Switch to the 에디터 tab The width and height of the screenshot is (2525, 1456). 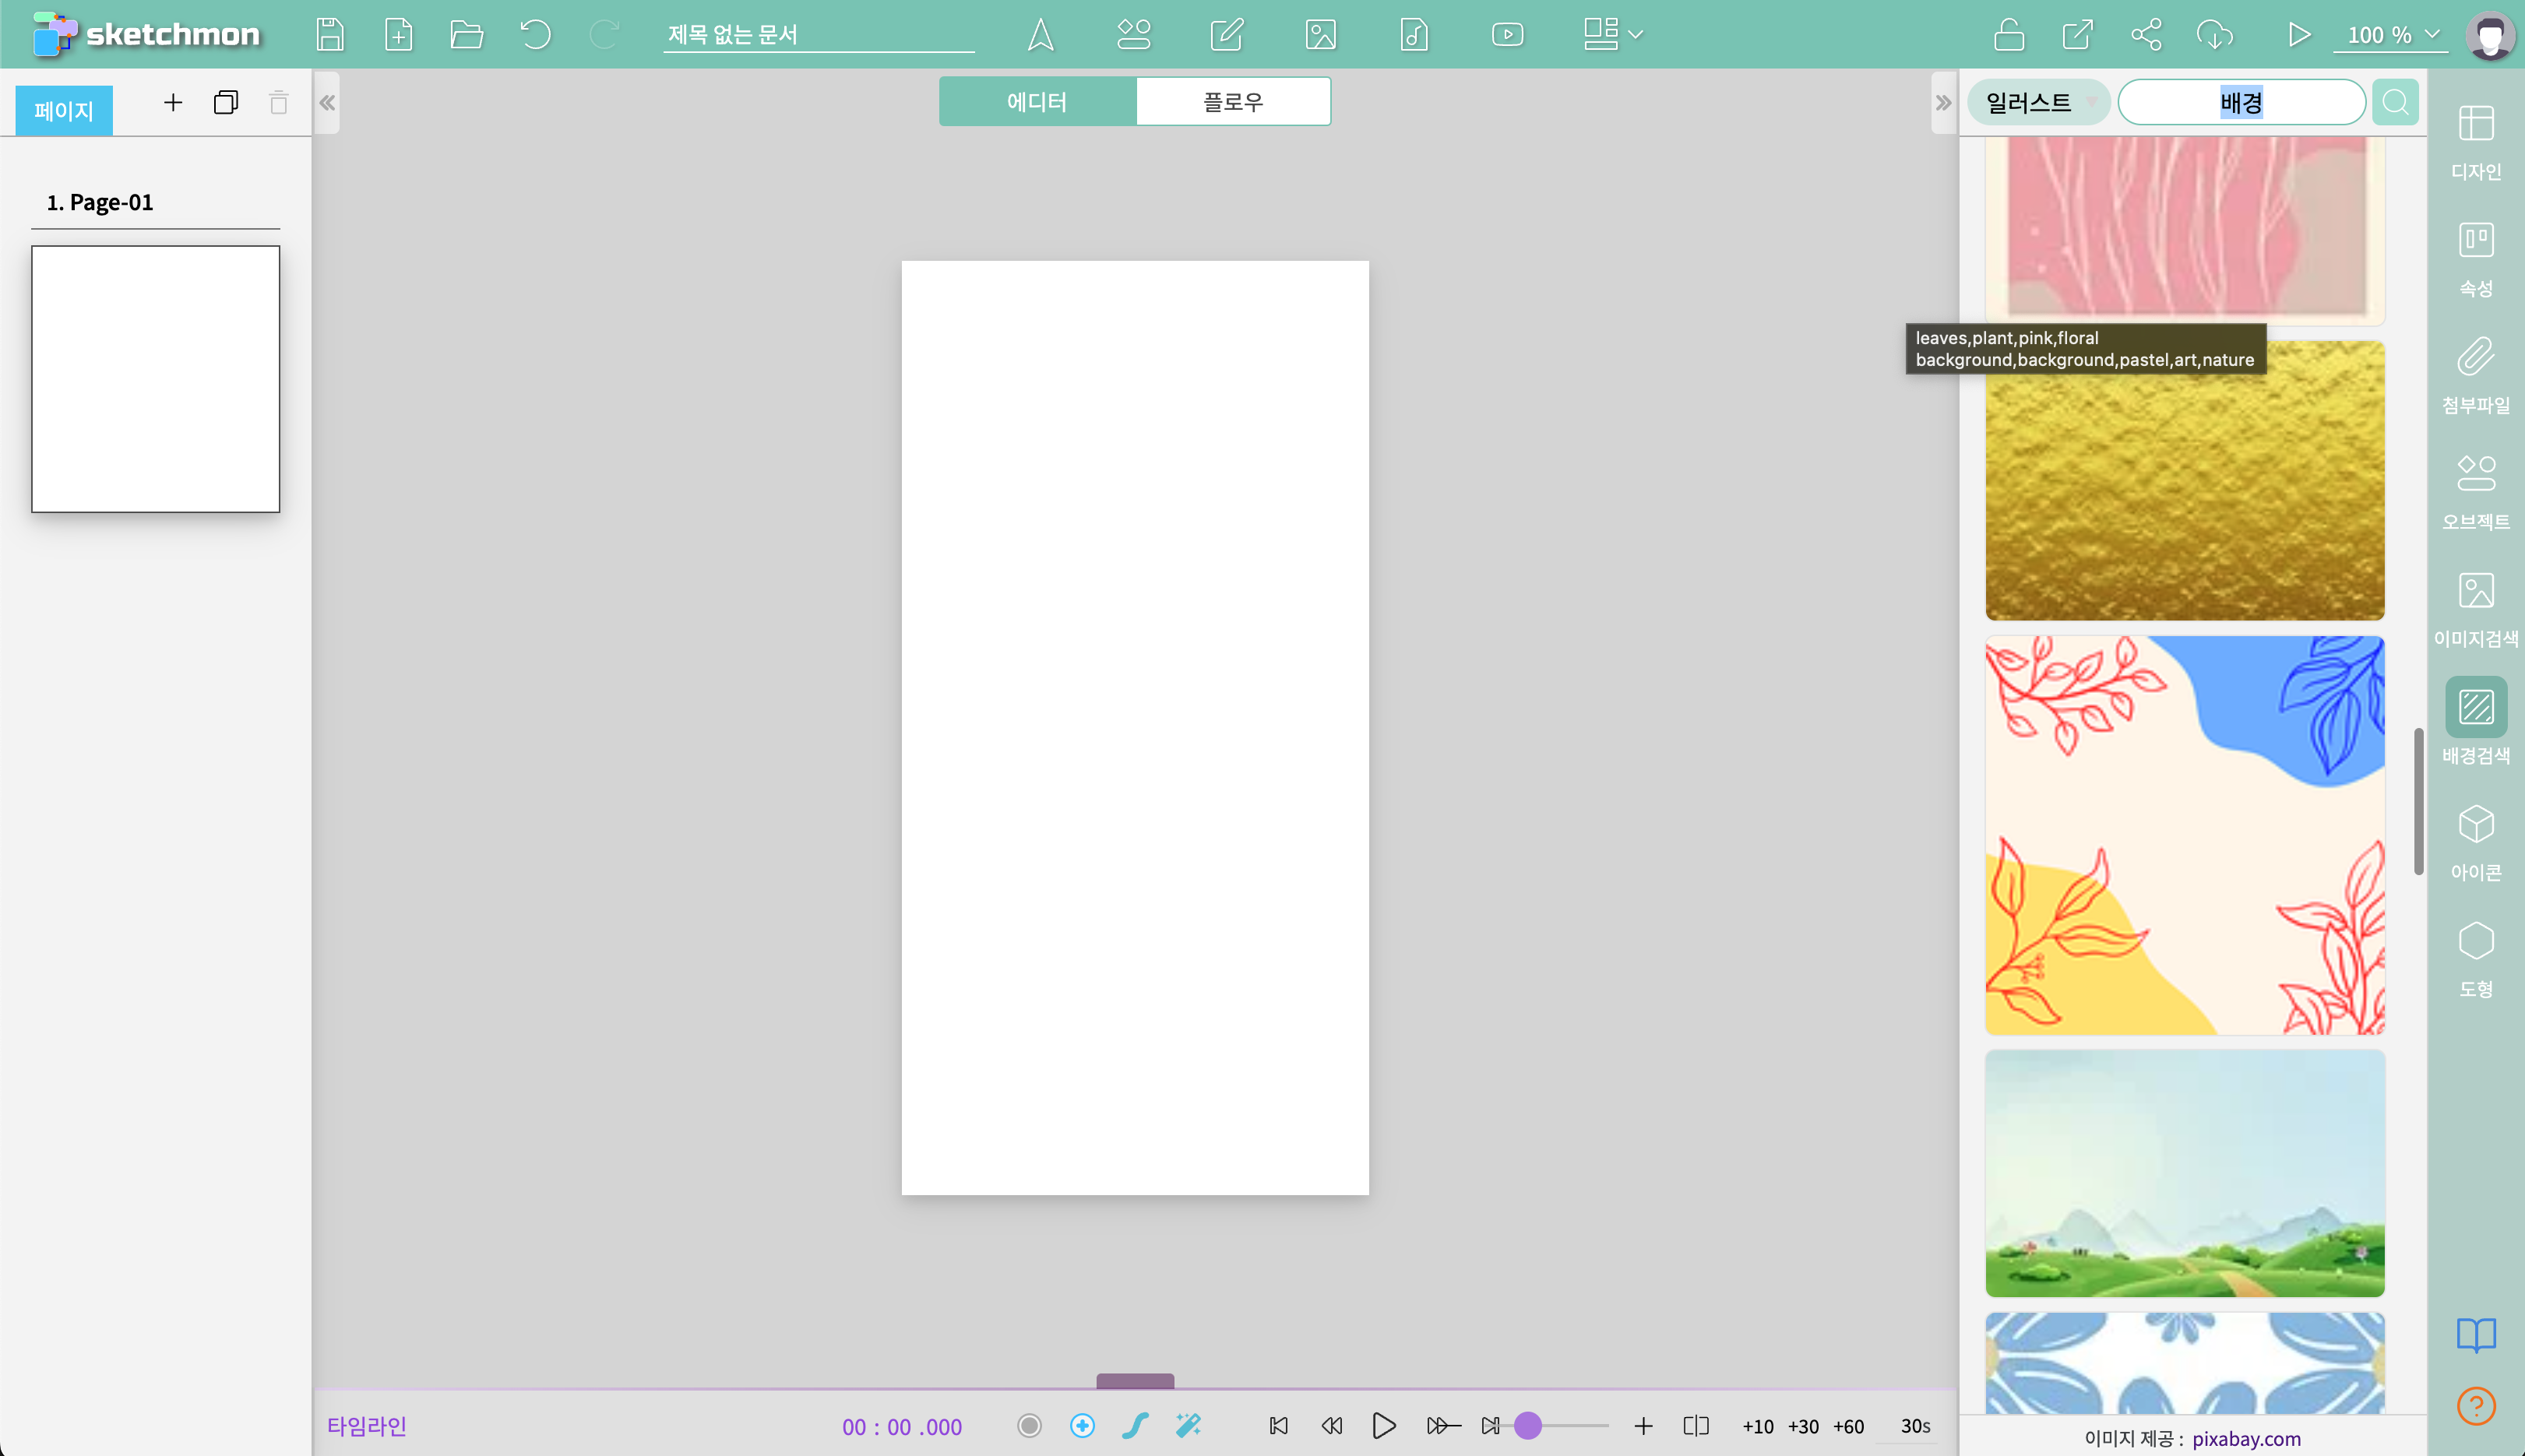click(x=1037, y=101)
